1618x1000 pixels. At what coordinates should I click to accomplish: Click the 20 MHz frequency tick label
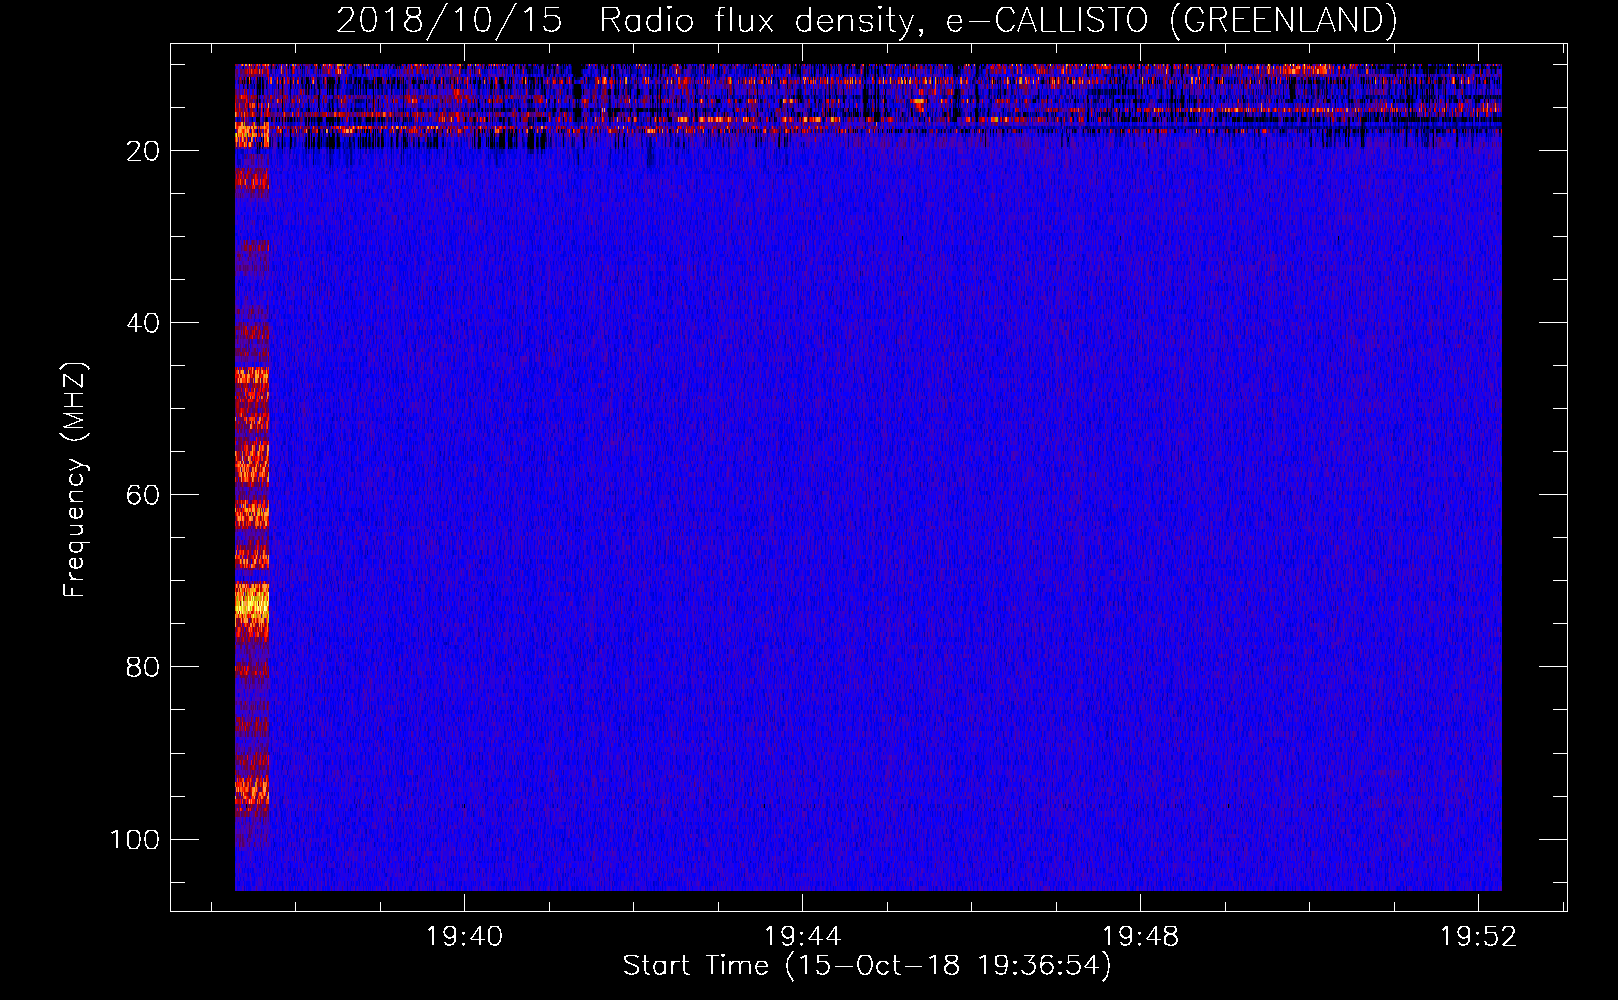click(143, 151)
